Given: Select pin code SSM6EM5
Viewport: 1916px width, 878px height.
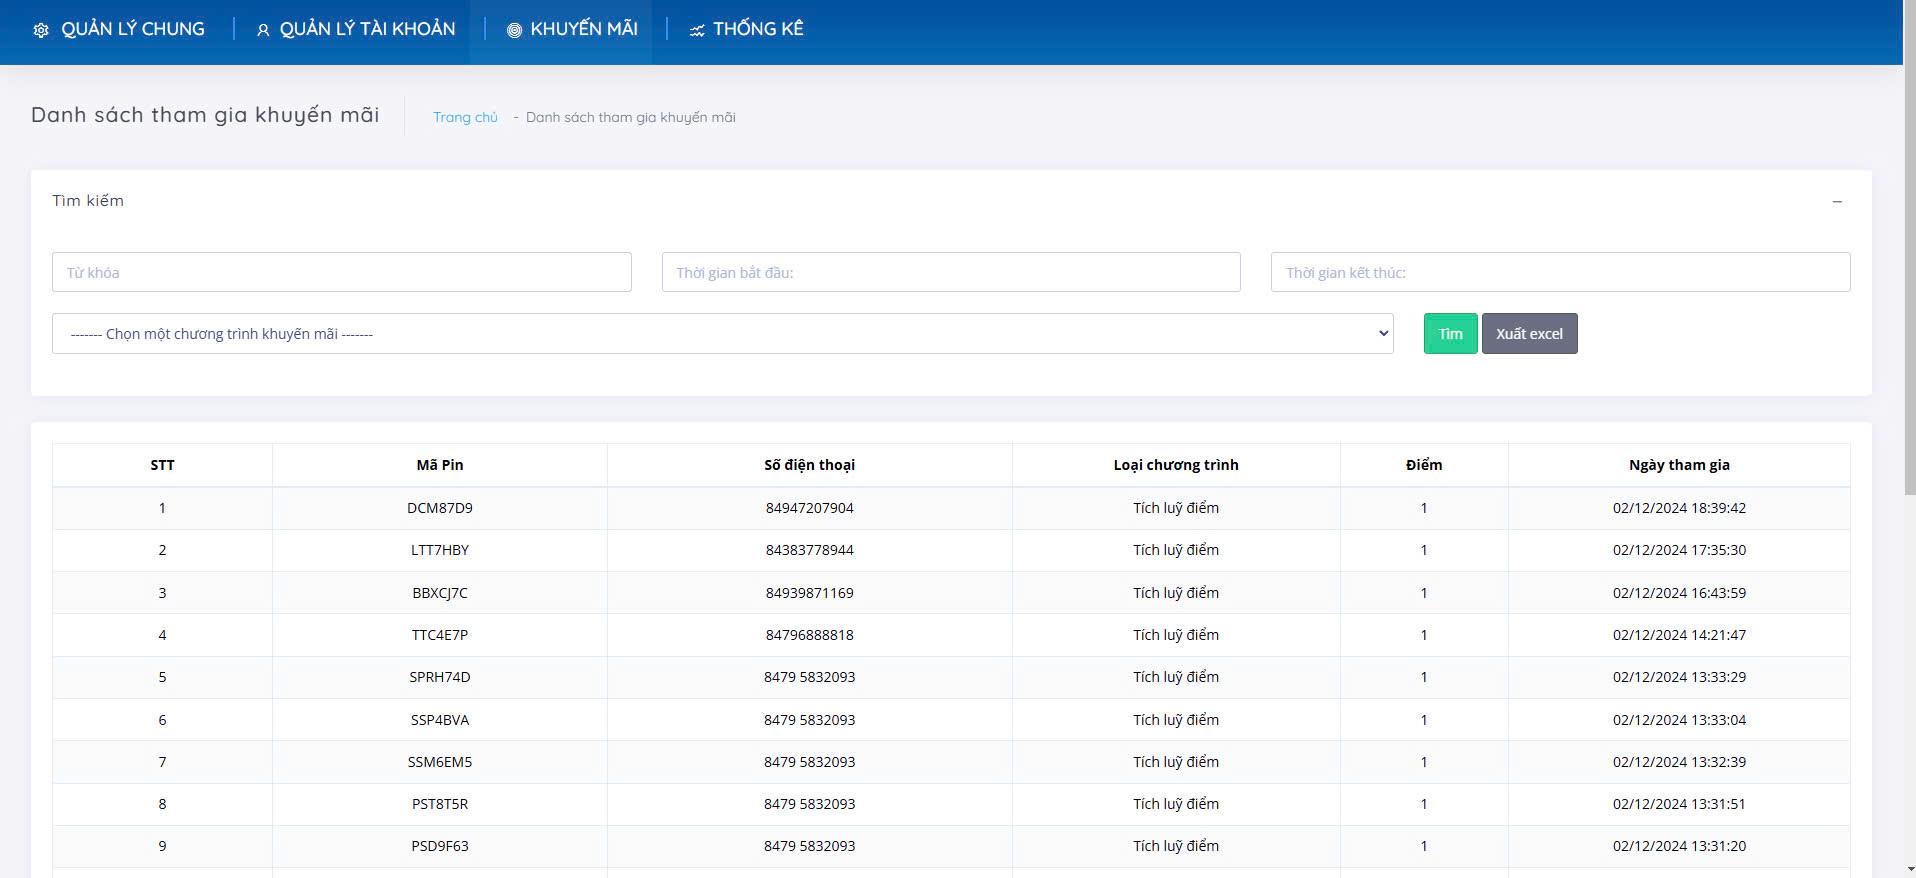Looking at the screenshot, I should pos(440,762).
